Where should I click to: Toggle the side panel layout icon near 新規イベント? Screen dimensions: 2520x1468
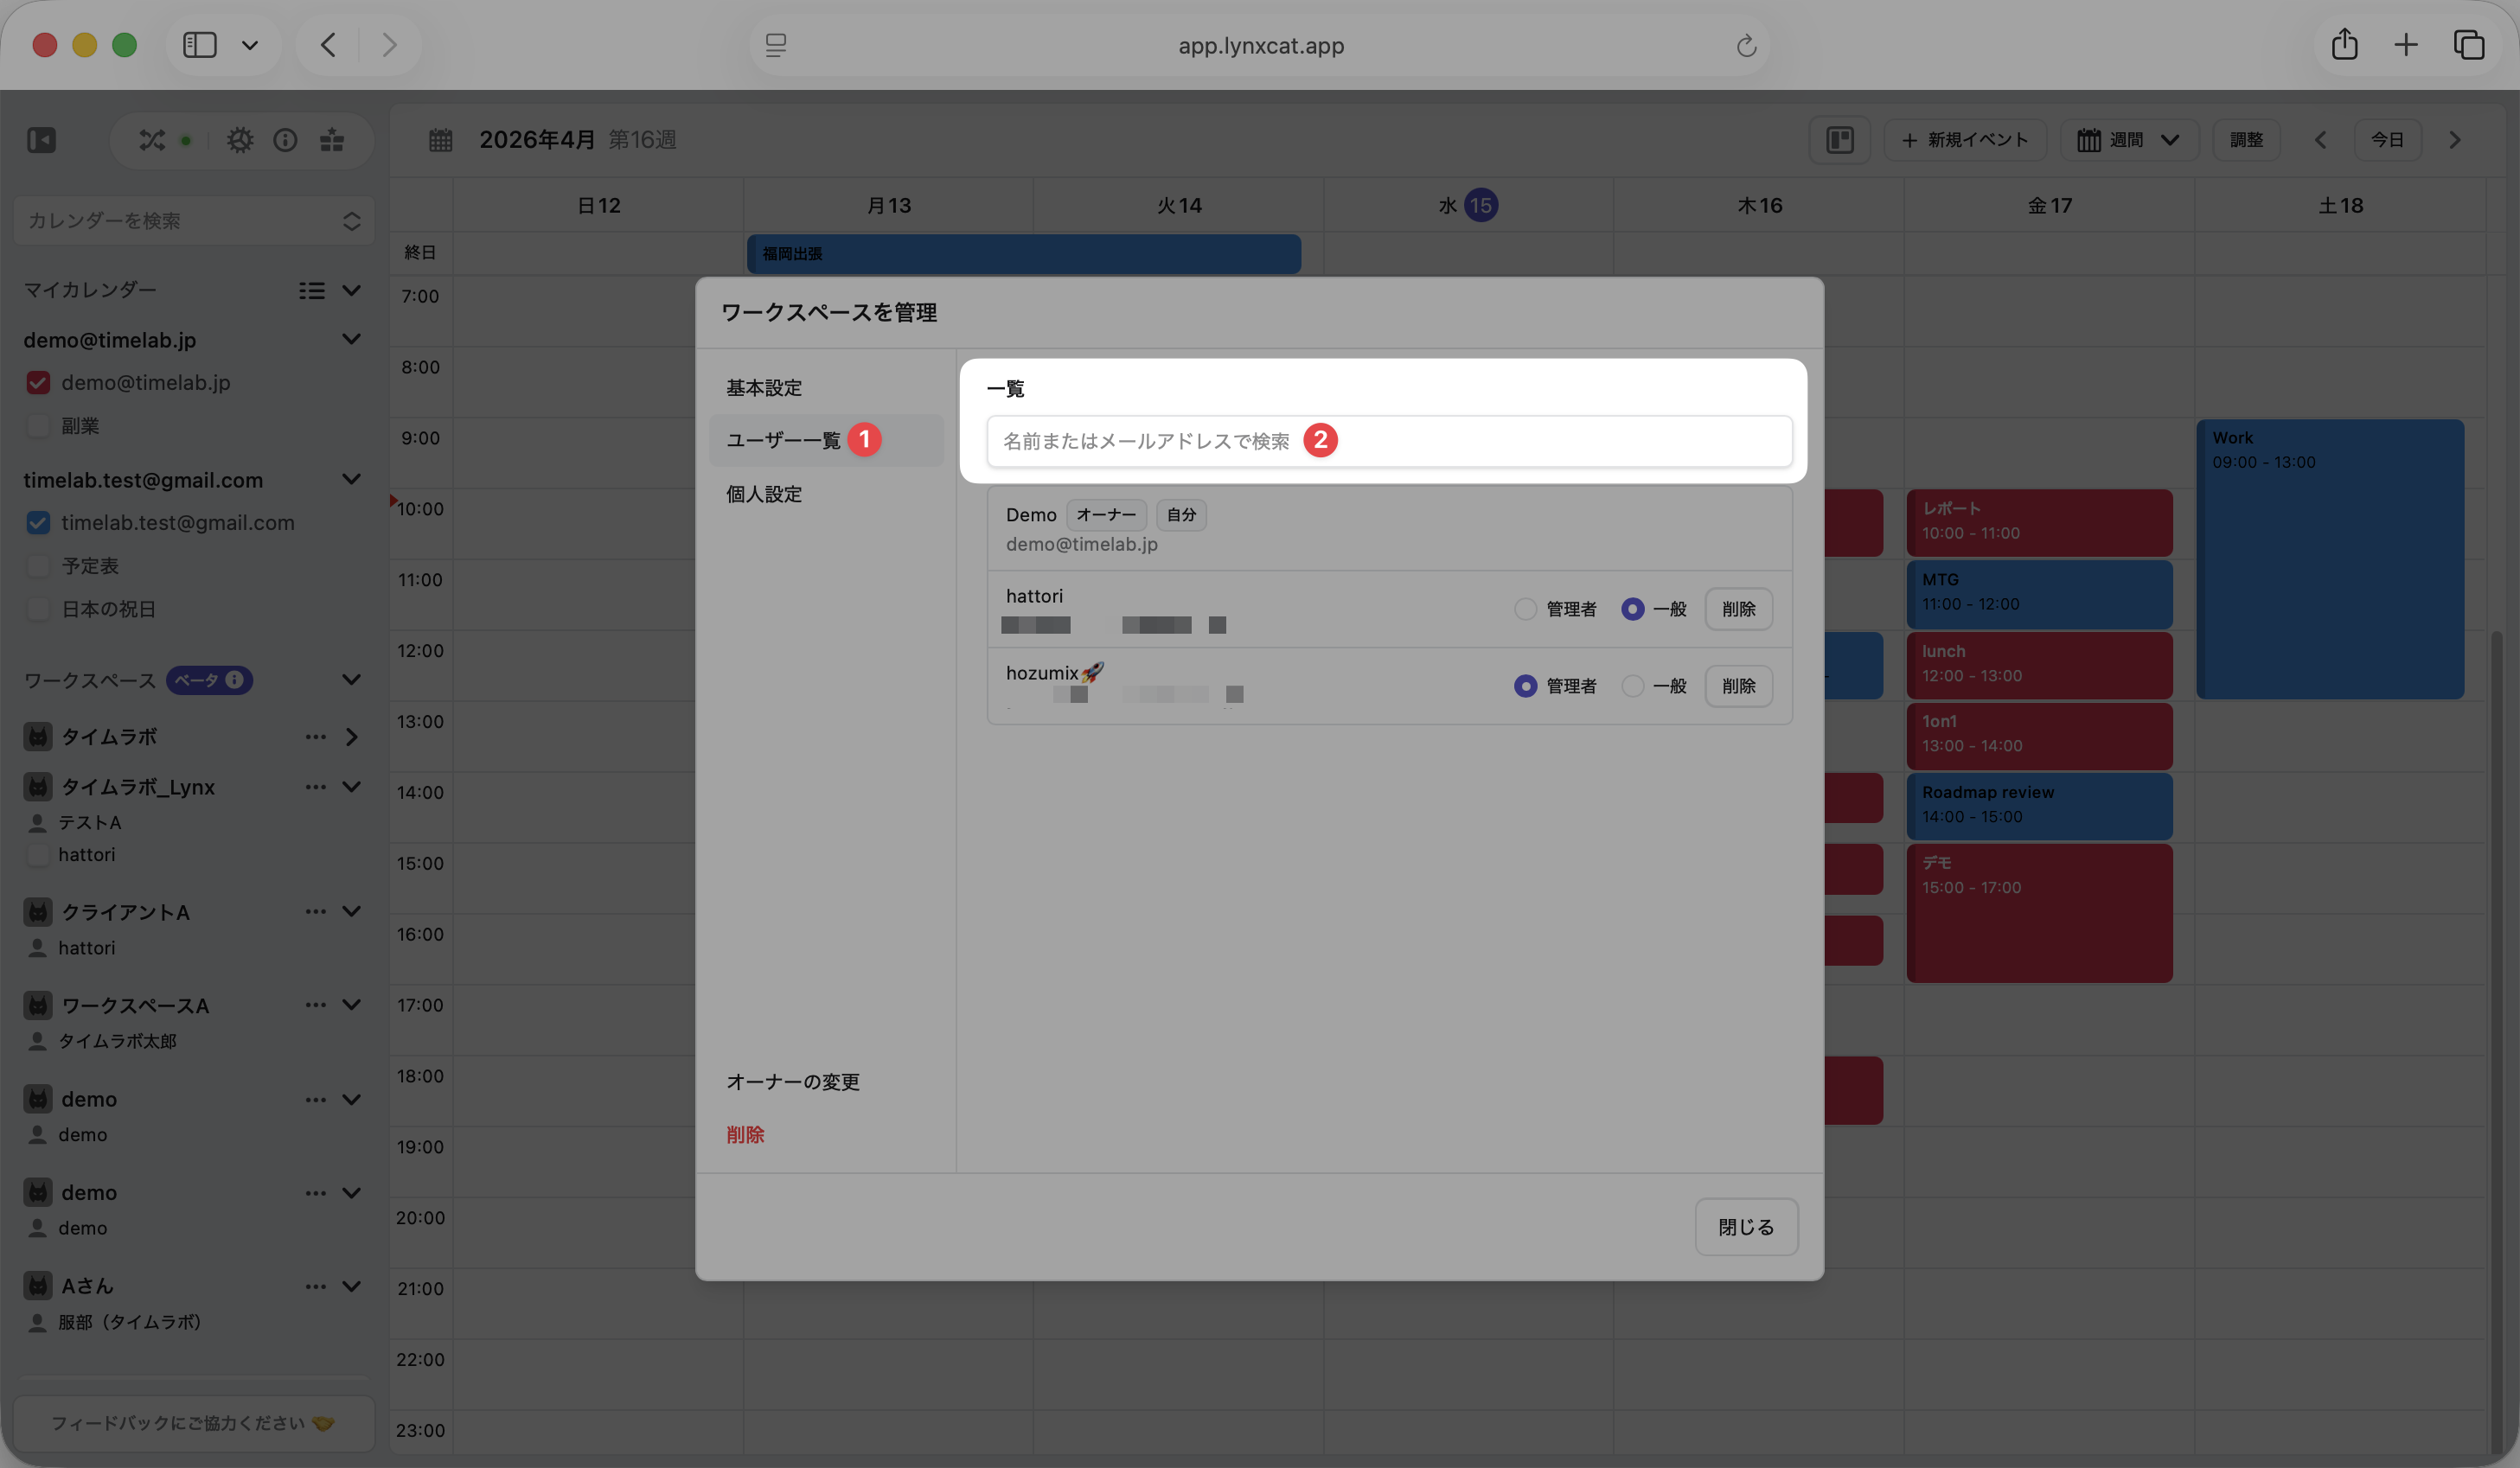coord(1840,140)
